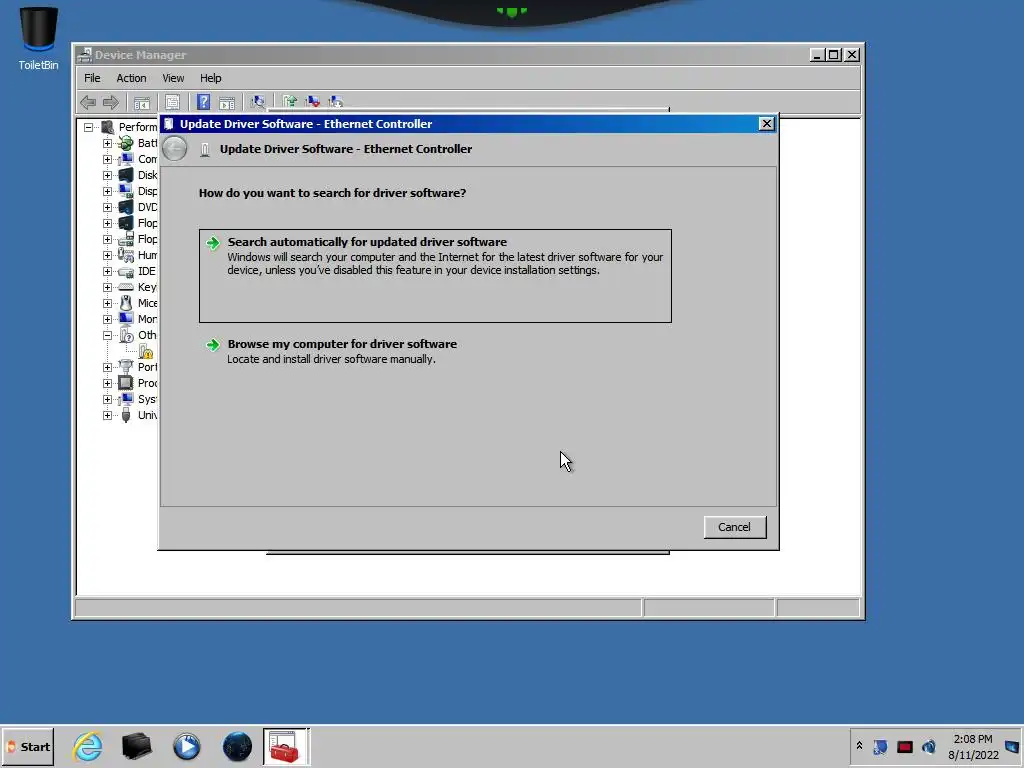Click the blue Help question-mark toolbar icon
This screenshot has height=768, width=1024.
point(203,102)
